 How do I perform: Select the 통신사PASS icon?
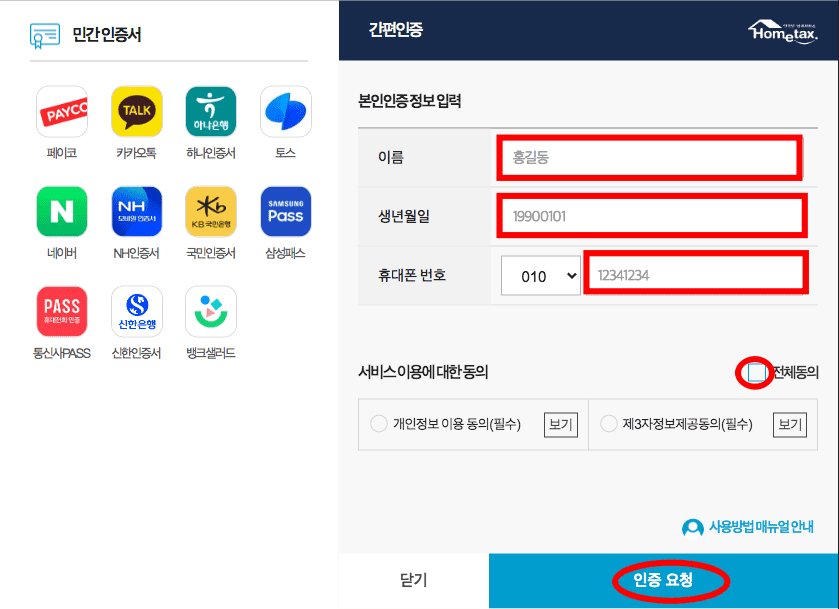62,311
